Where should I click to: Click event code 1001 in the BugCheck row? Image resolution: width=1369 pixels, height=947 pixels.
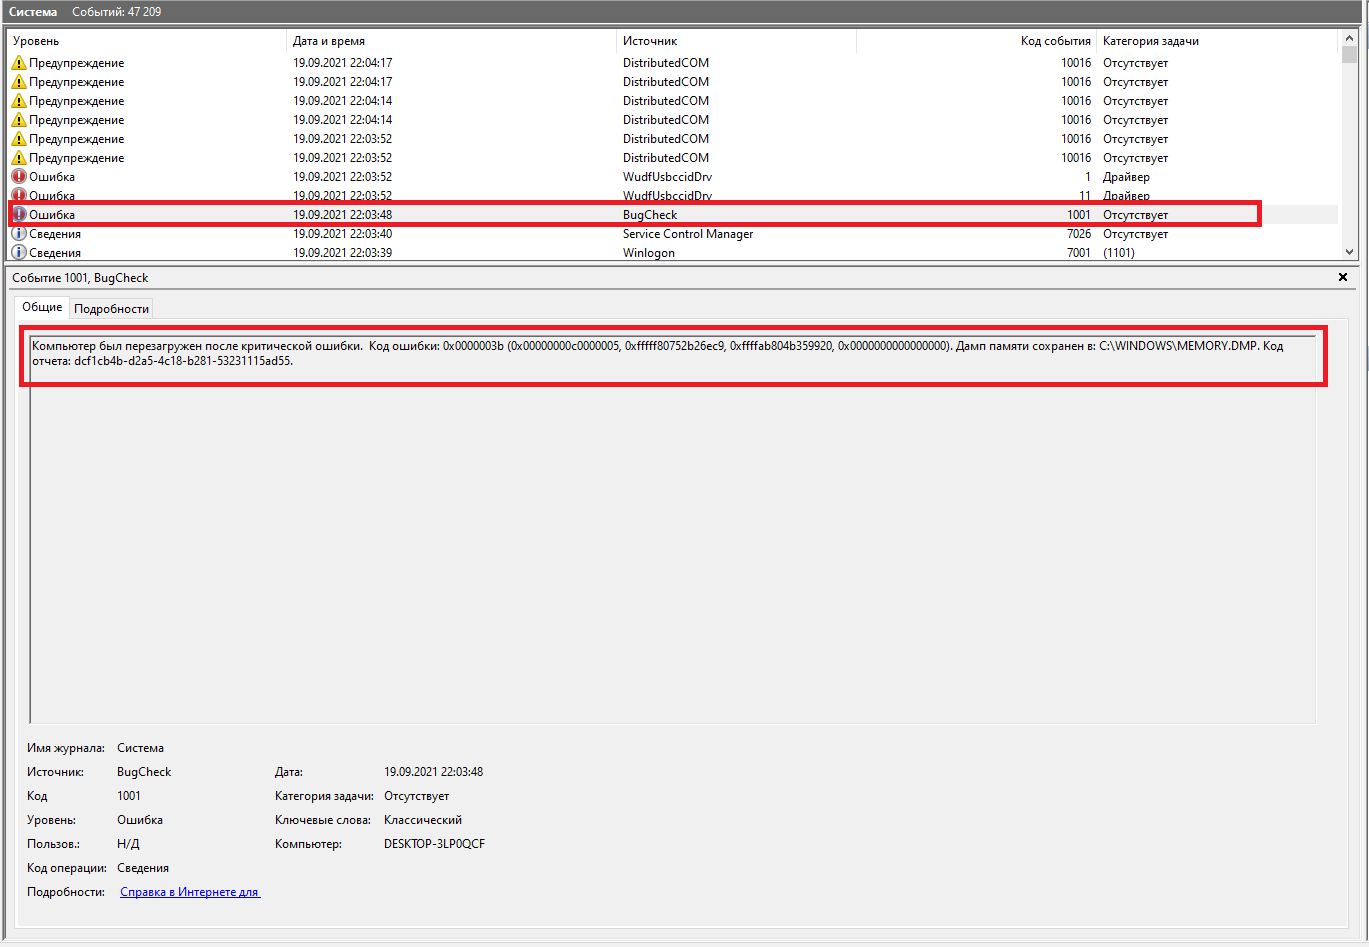[x=1078, y=215]
